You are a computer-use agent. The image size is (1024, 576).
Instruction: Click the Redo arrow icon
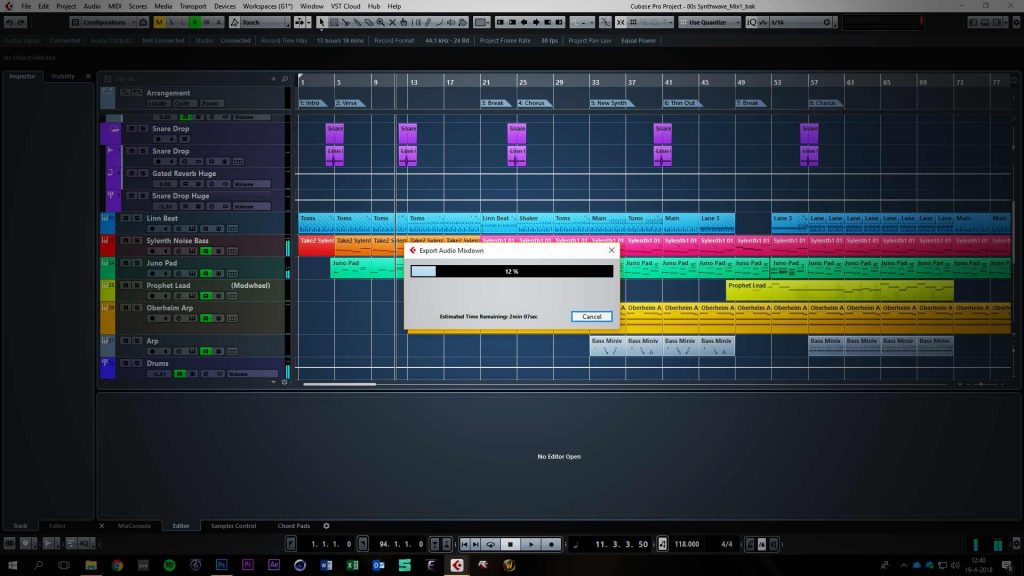pyautogui.click(x=21, y=22)
